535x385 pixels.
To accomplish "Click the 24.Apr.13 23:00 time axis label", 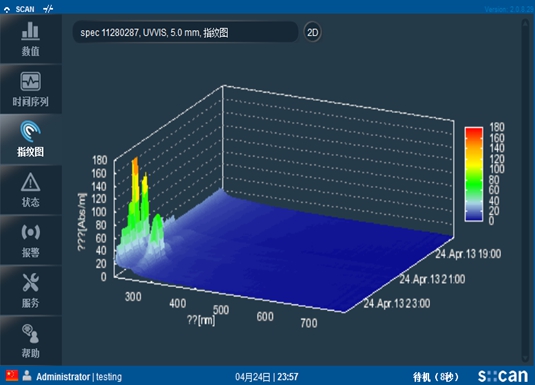I will 396,303.
